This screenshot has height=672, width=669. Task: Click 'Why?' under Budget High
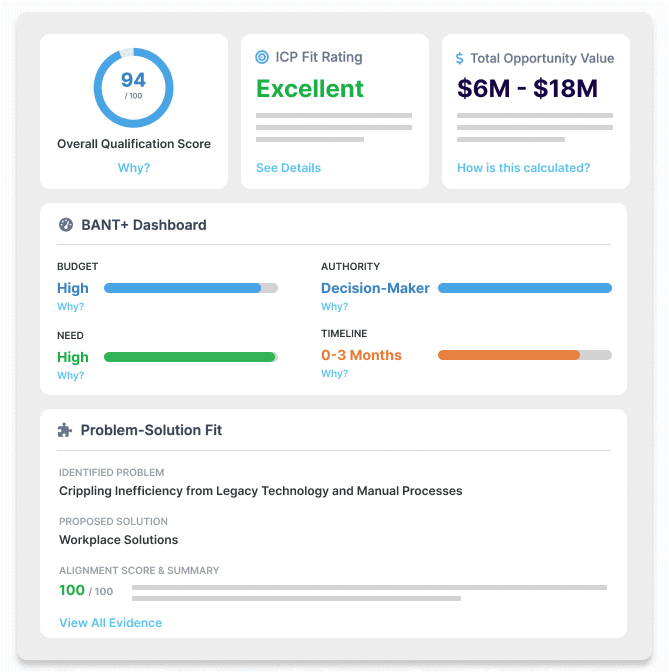70,307
